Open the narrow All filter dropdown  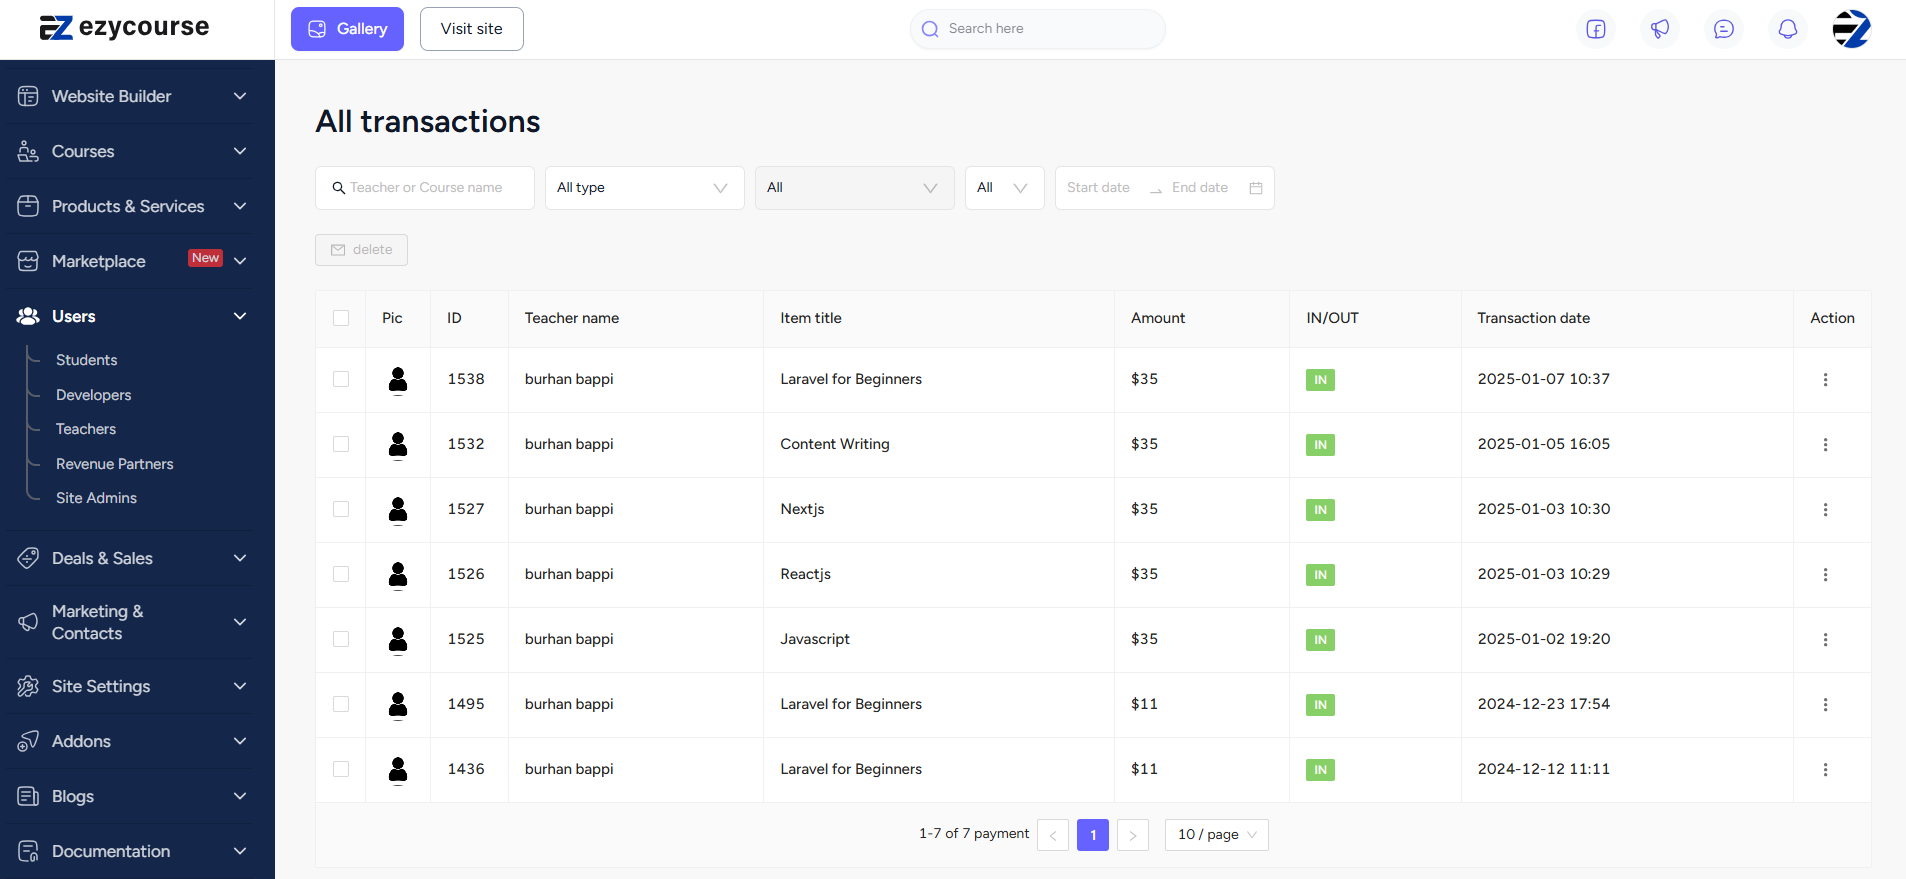(1004, 188)
